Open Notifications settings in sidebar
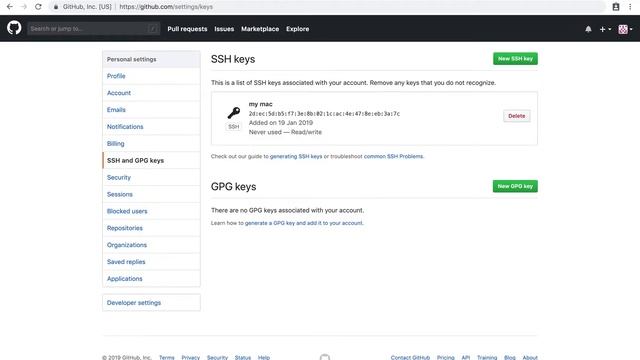The height and width of the screenshot is (360, 640). [x=151, y=127]
